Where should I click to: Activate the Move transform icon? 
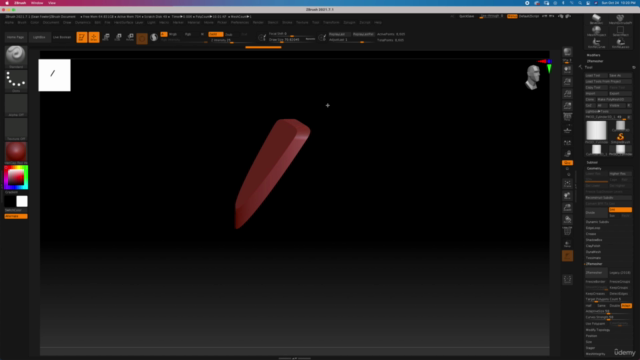[x=106, y=37]
